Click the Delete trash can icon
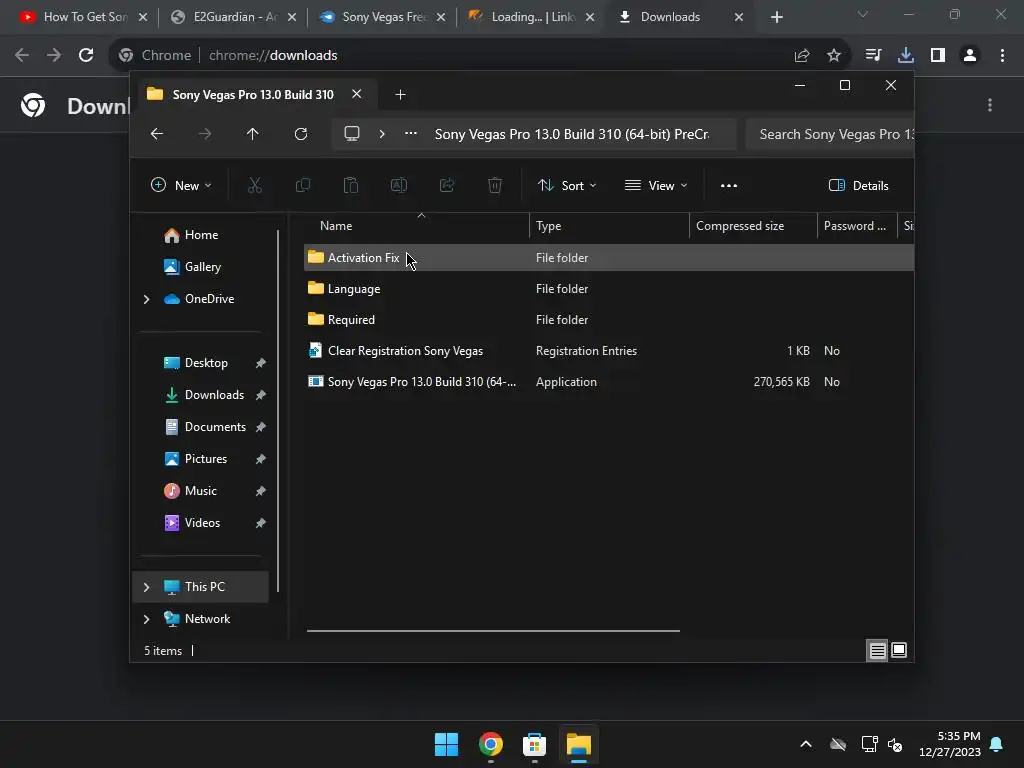Image resolution: width=1024 pixels, height=768 pixels. pos(495,185)
